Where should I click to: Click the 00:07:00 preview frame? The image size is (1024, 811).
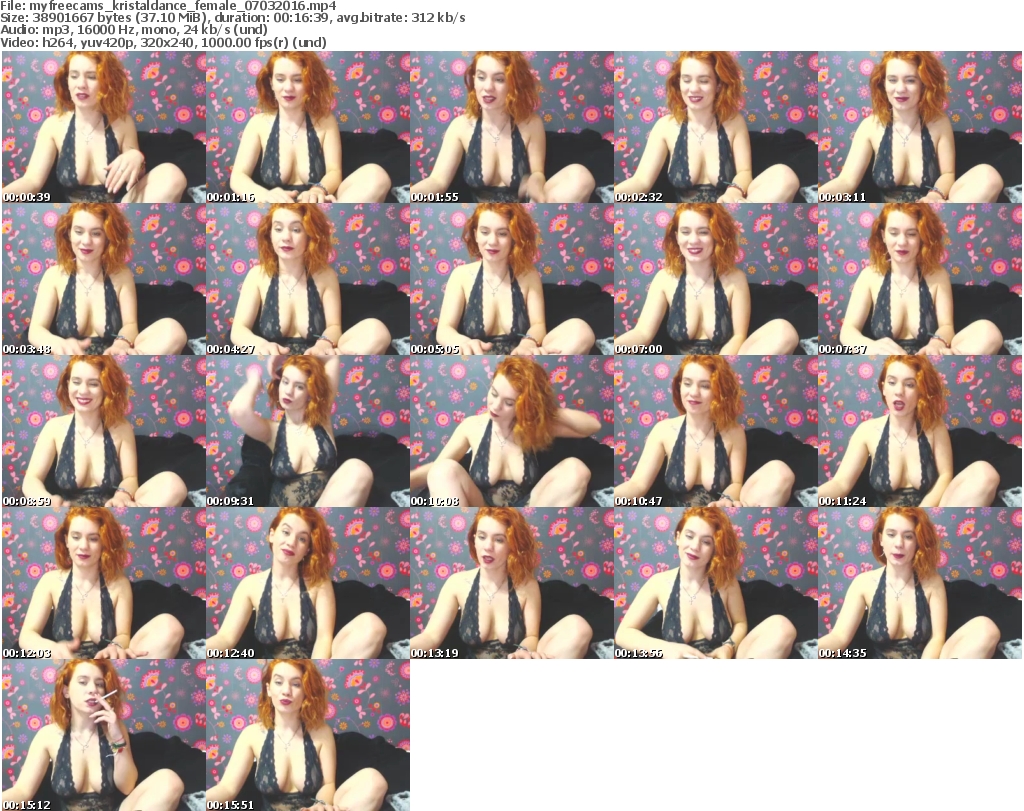tap(715, 279)
